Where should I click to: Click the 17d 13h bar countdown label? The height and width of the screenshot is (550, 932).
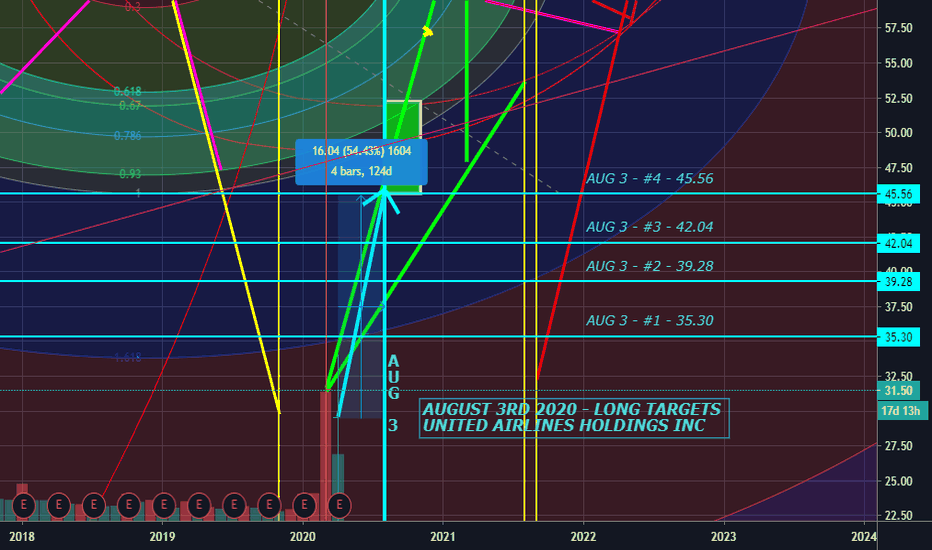click(x=900, y=410)
